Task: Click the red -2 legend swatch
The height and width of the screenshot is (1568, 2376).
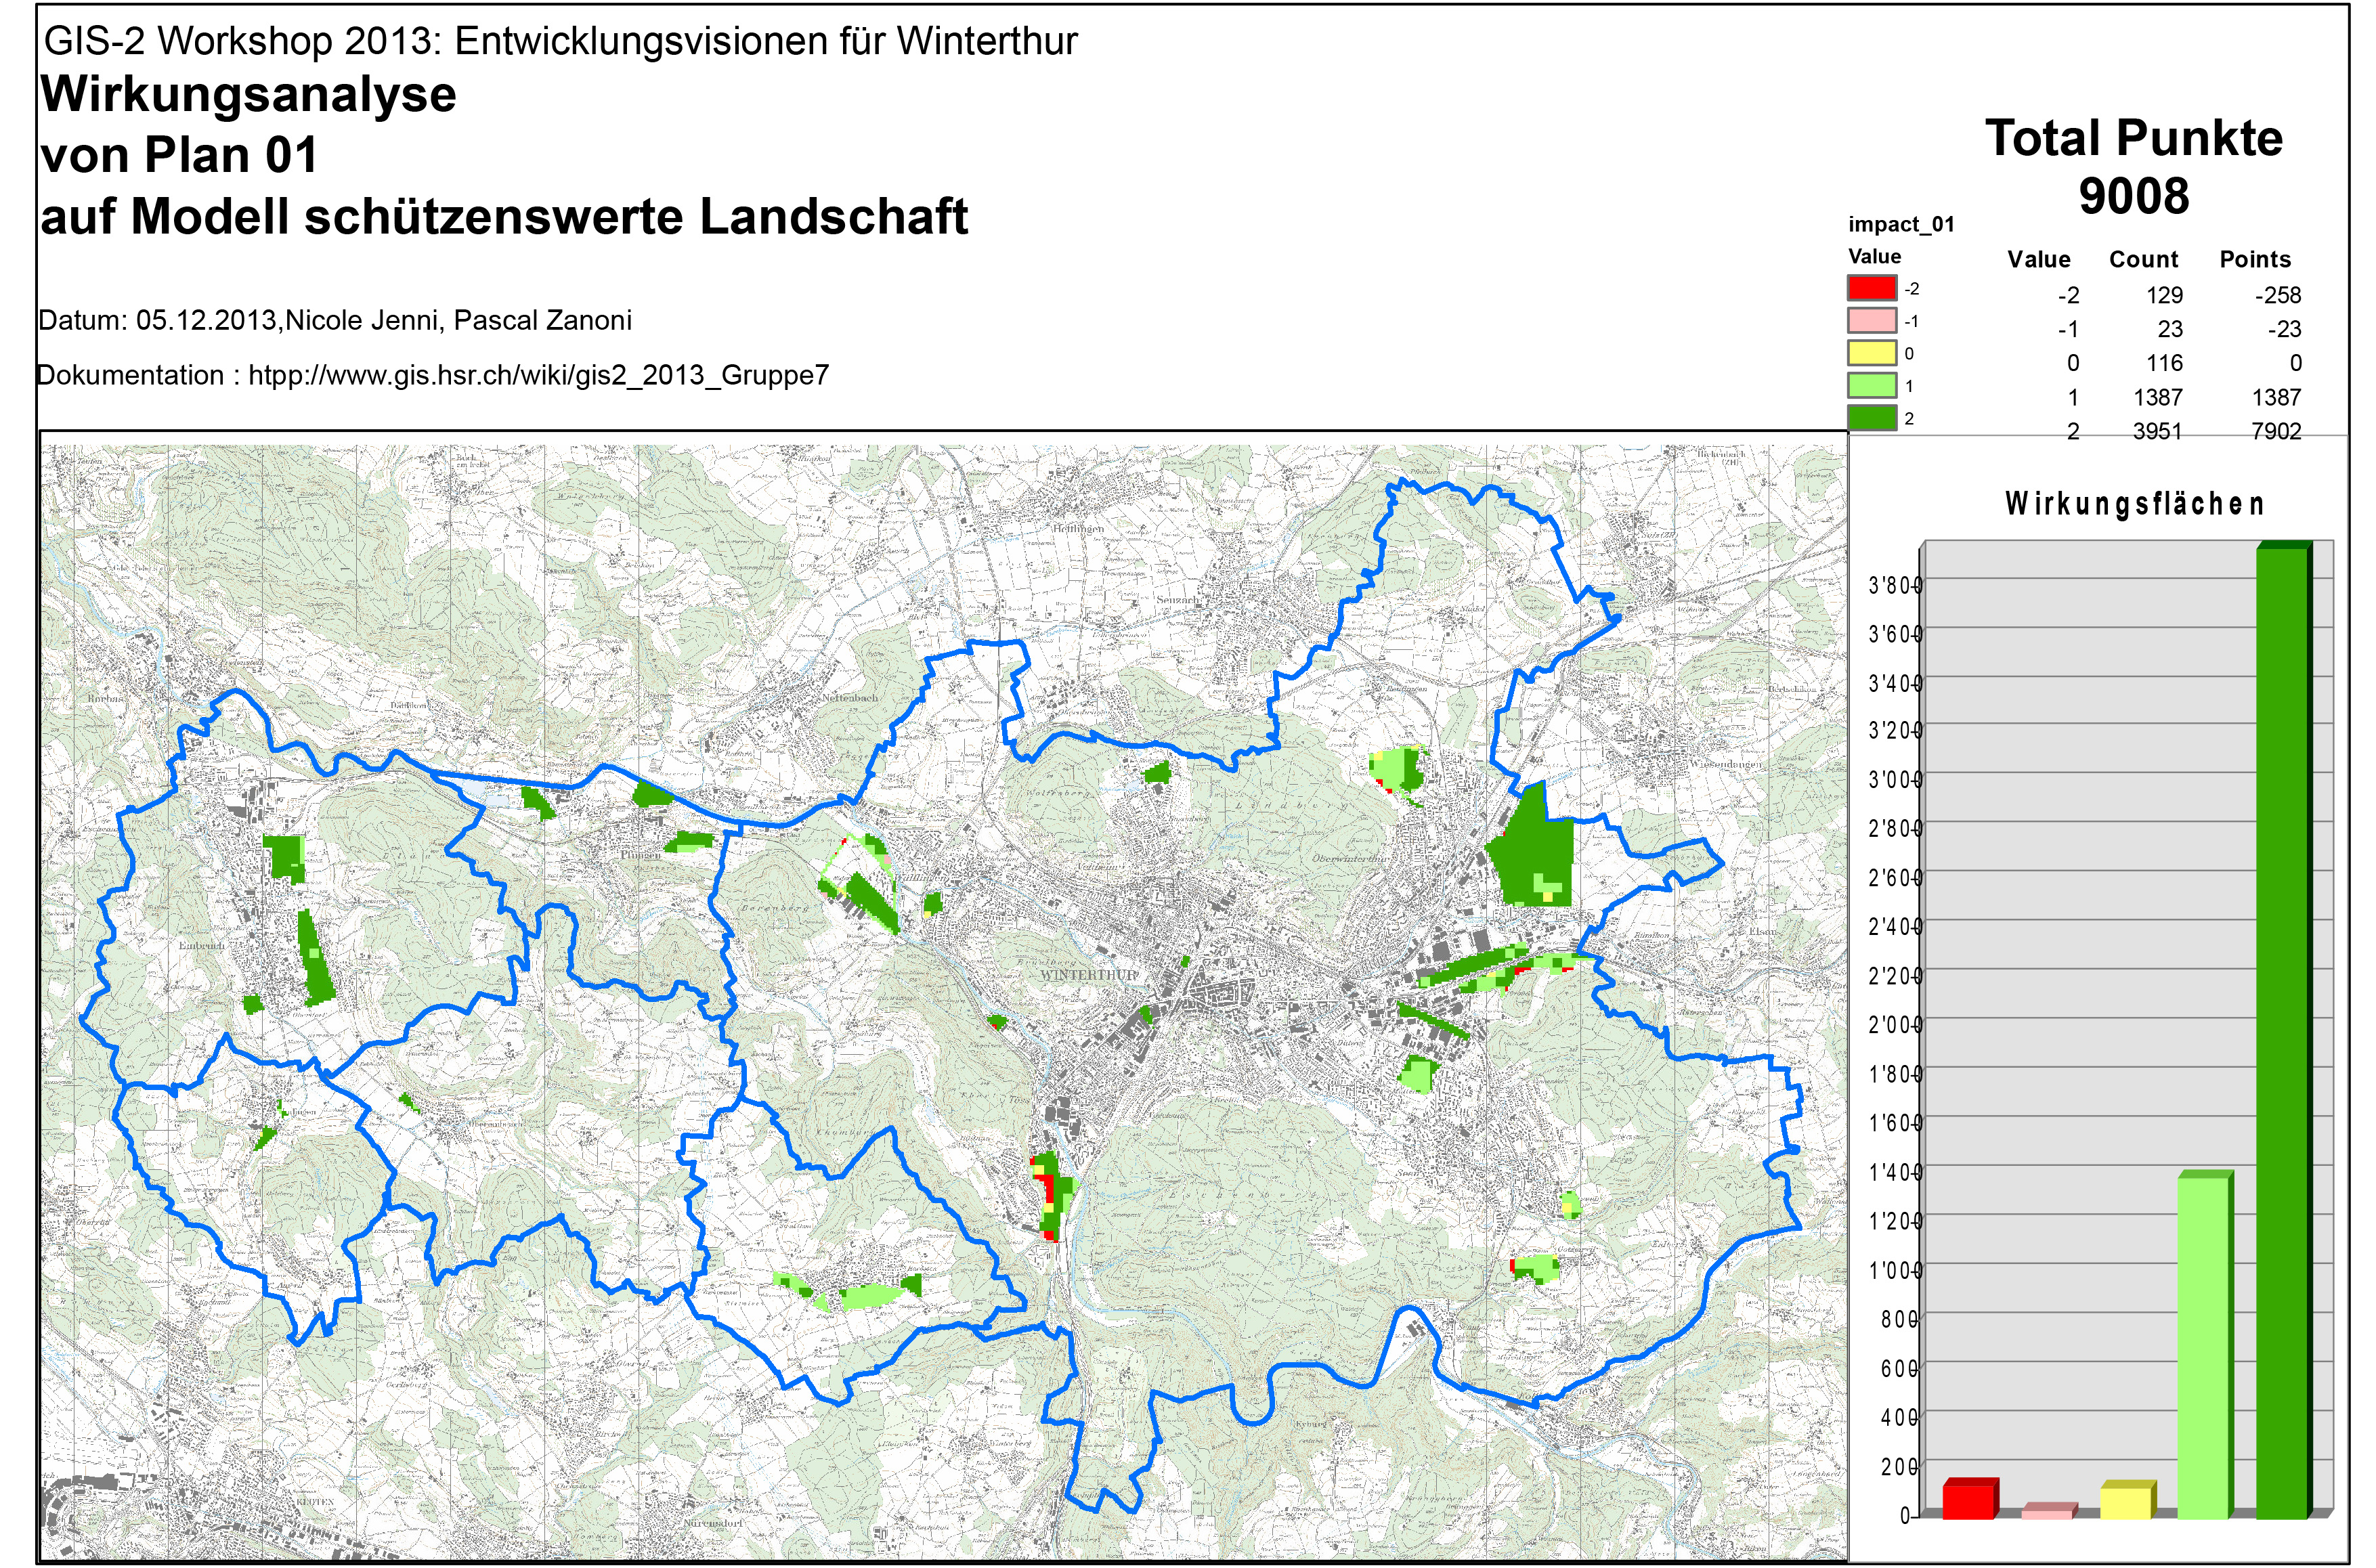Action: coord(1871,288)
